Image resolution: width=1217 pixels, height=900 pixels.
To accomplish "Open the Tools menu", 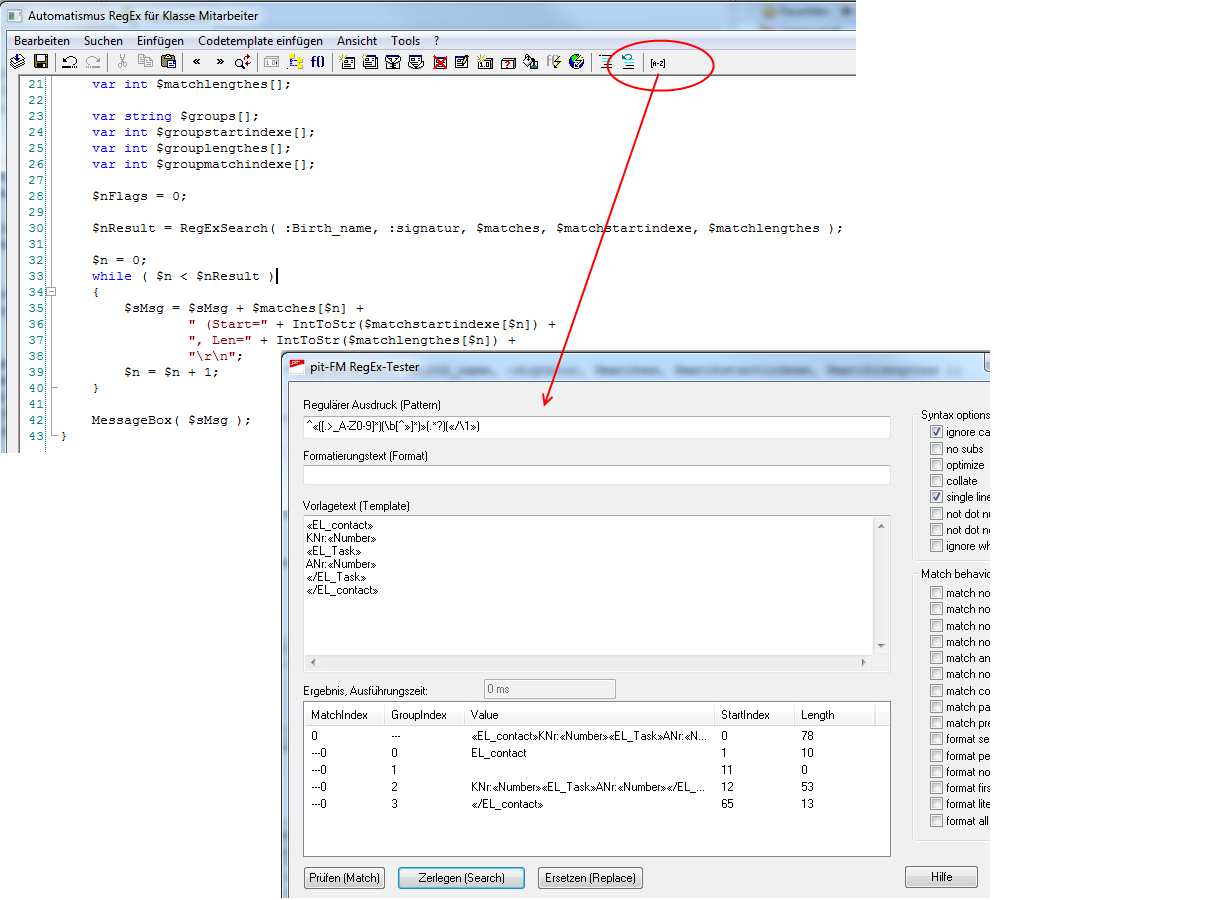I will click(406, 41).
